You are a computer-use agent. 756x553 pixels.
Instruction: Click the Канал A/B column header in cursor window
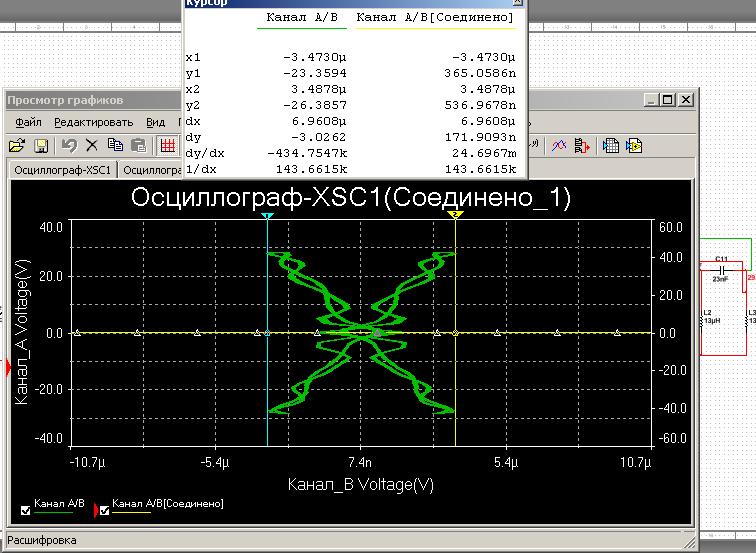[x=302, y=17]
